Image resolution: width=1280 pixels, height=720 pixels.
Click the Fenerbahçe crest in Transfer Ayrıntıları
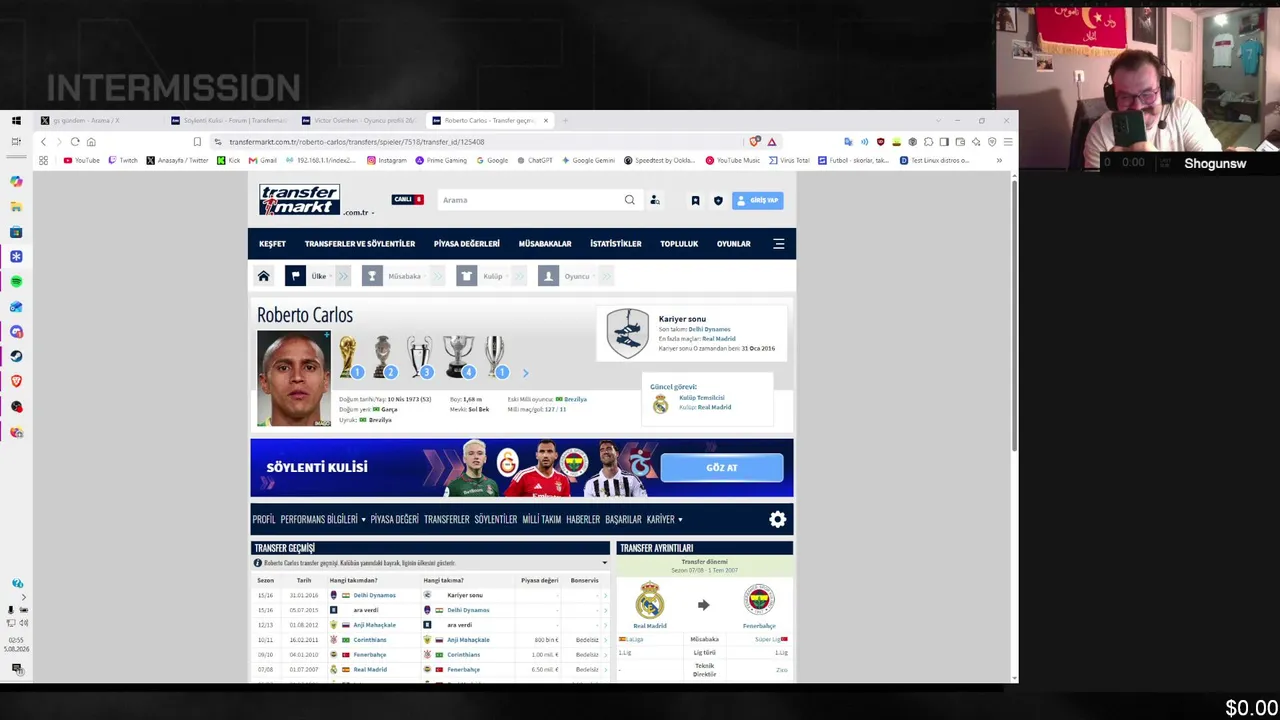759,600
